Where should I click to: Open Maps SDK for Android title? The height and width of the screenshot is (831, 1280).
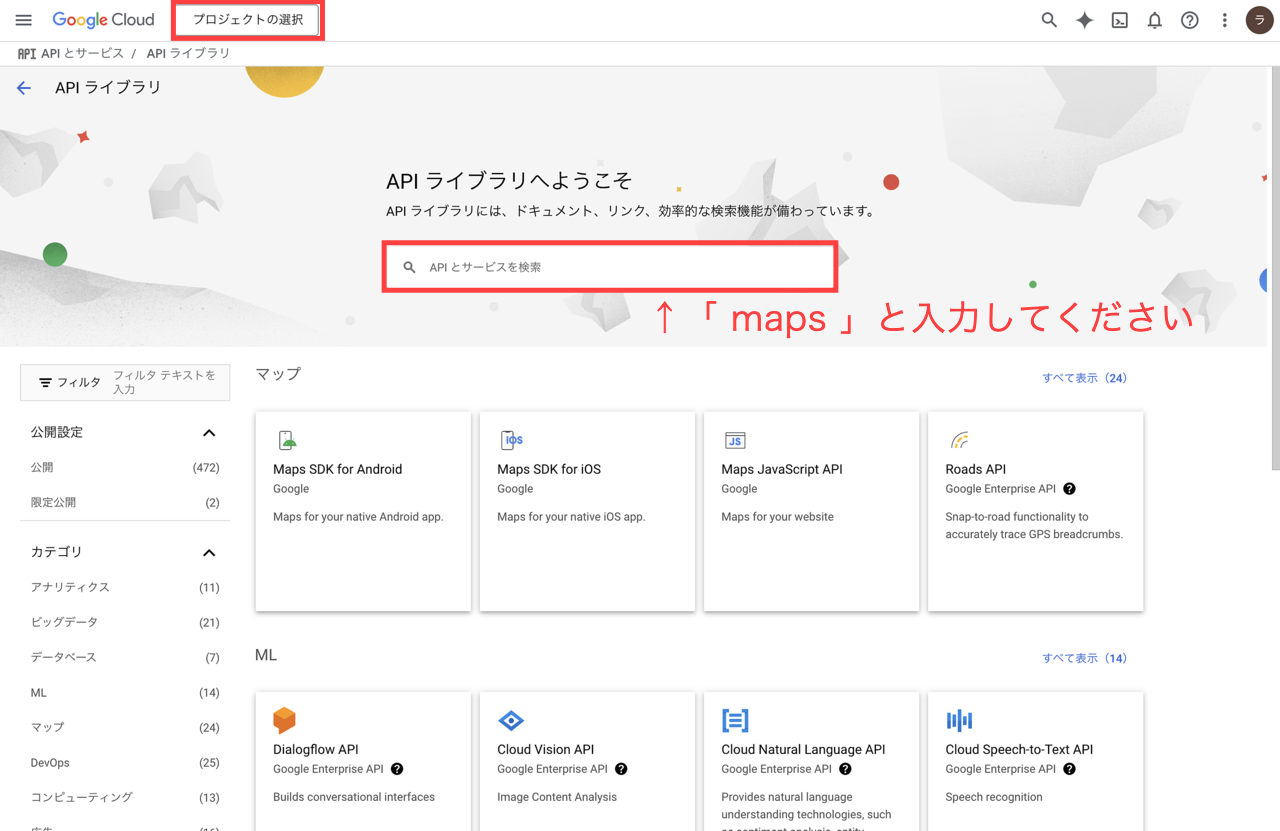(x=337, y=469)
